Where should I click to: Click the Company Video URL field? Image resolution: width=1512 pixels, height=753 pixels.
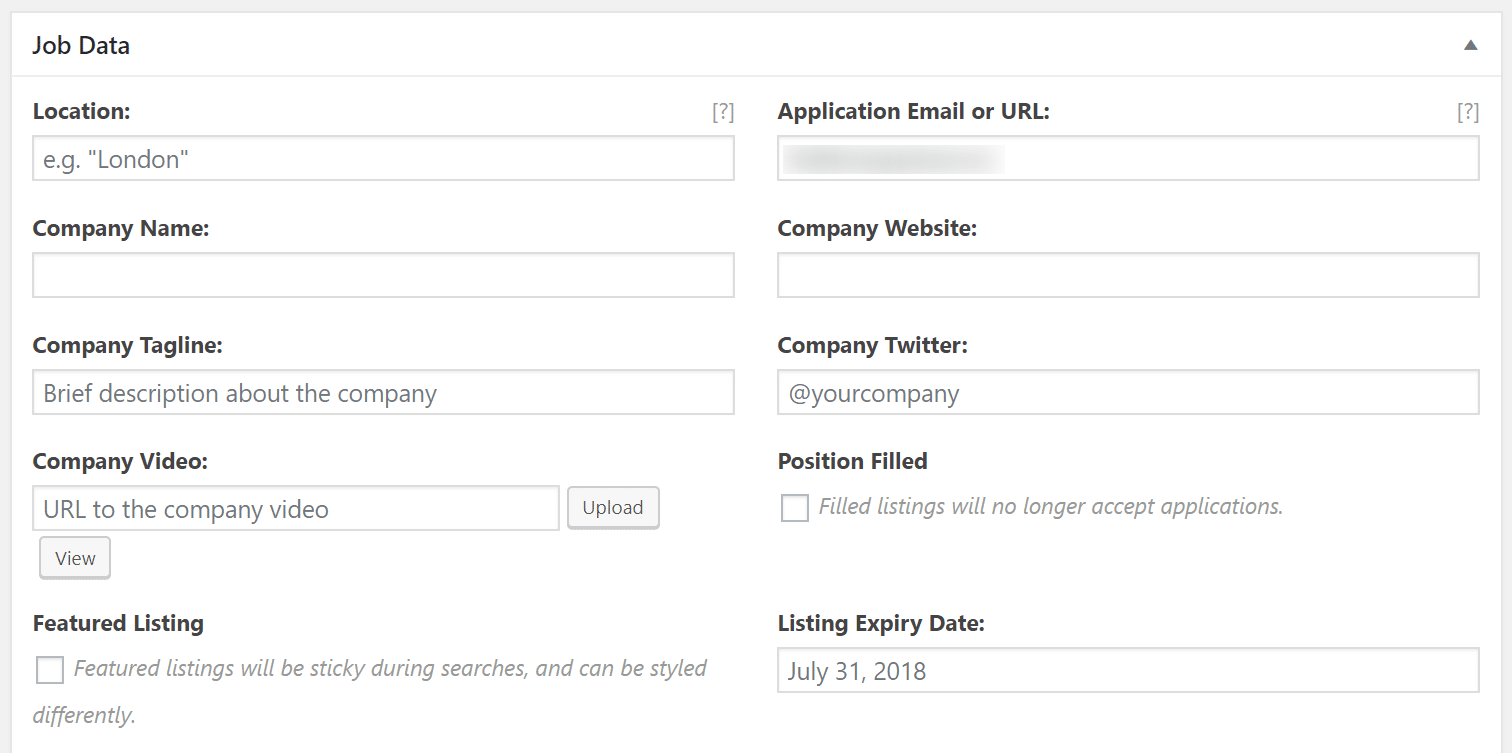click(296, 508)
